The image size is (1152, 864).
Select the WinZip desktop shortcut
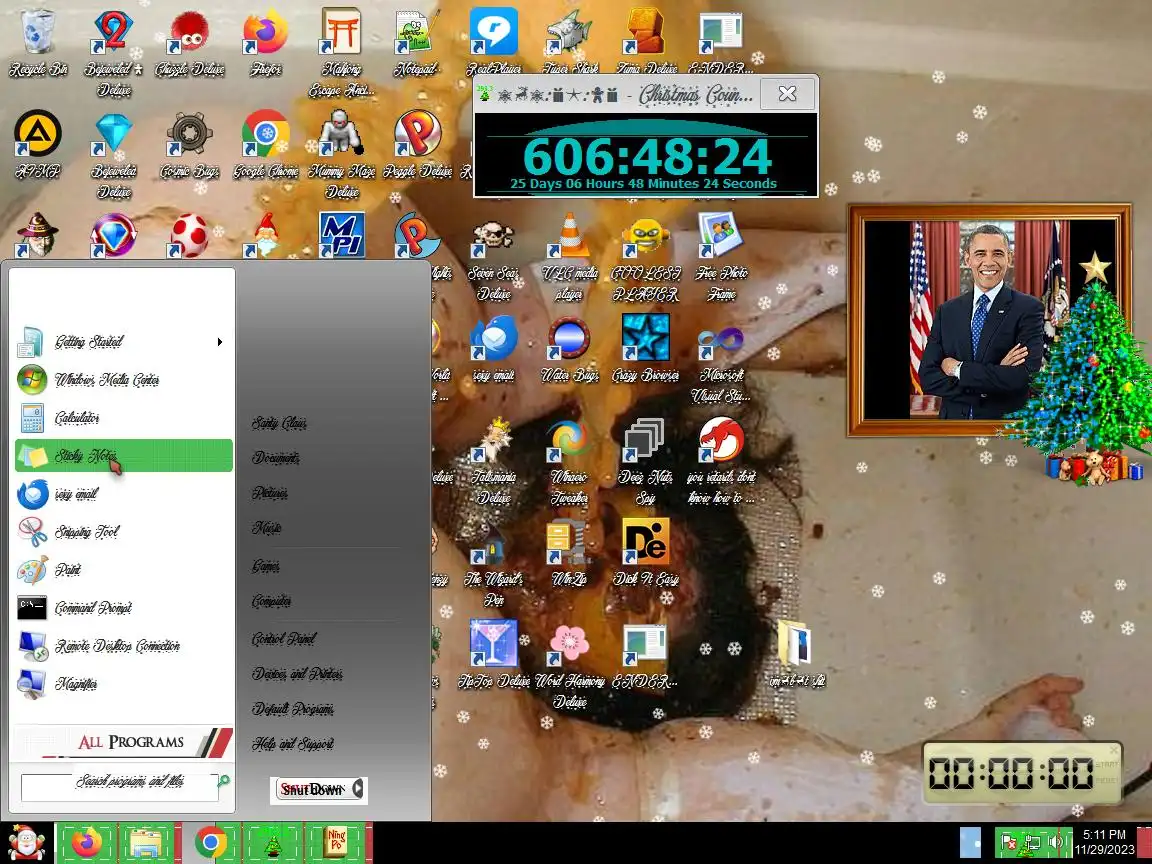(569, 551)
